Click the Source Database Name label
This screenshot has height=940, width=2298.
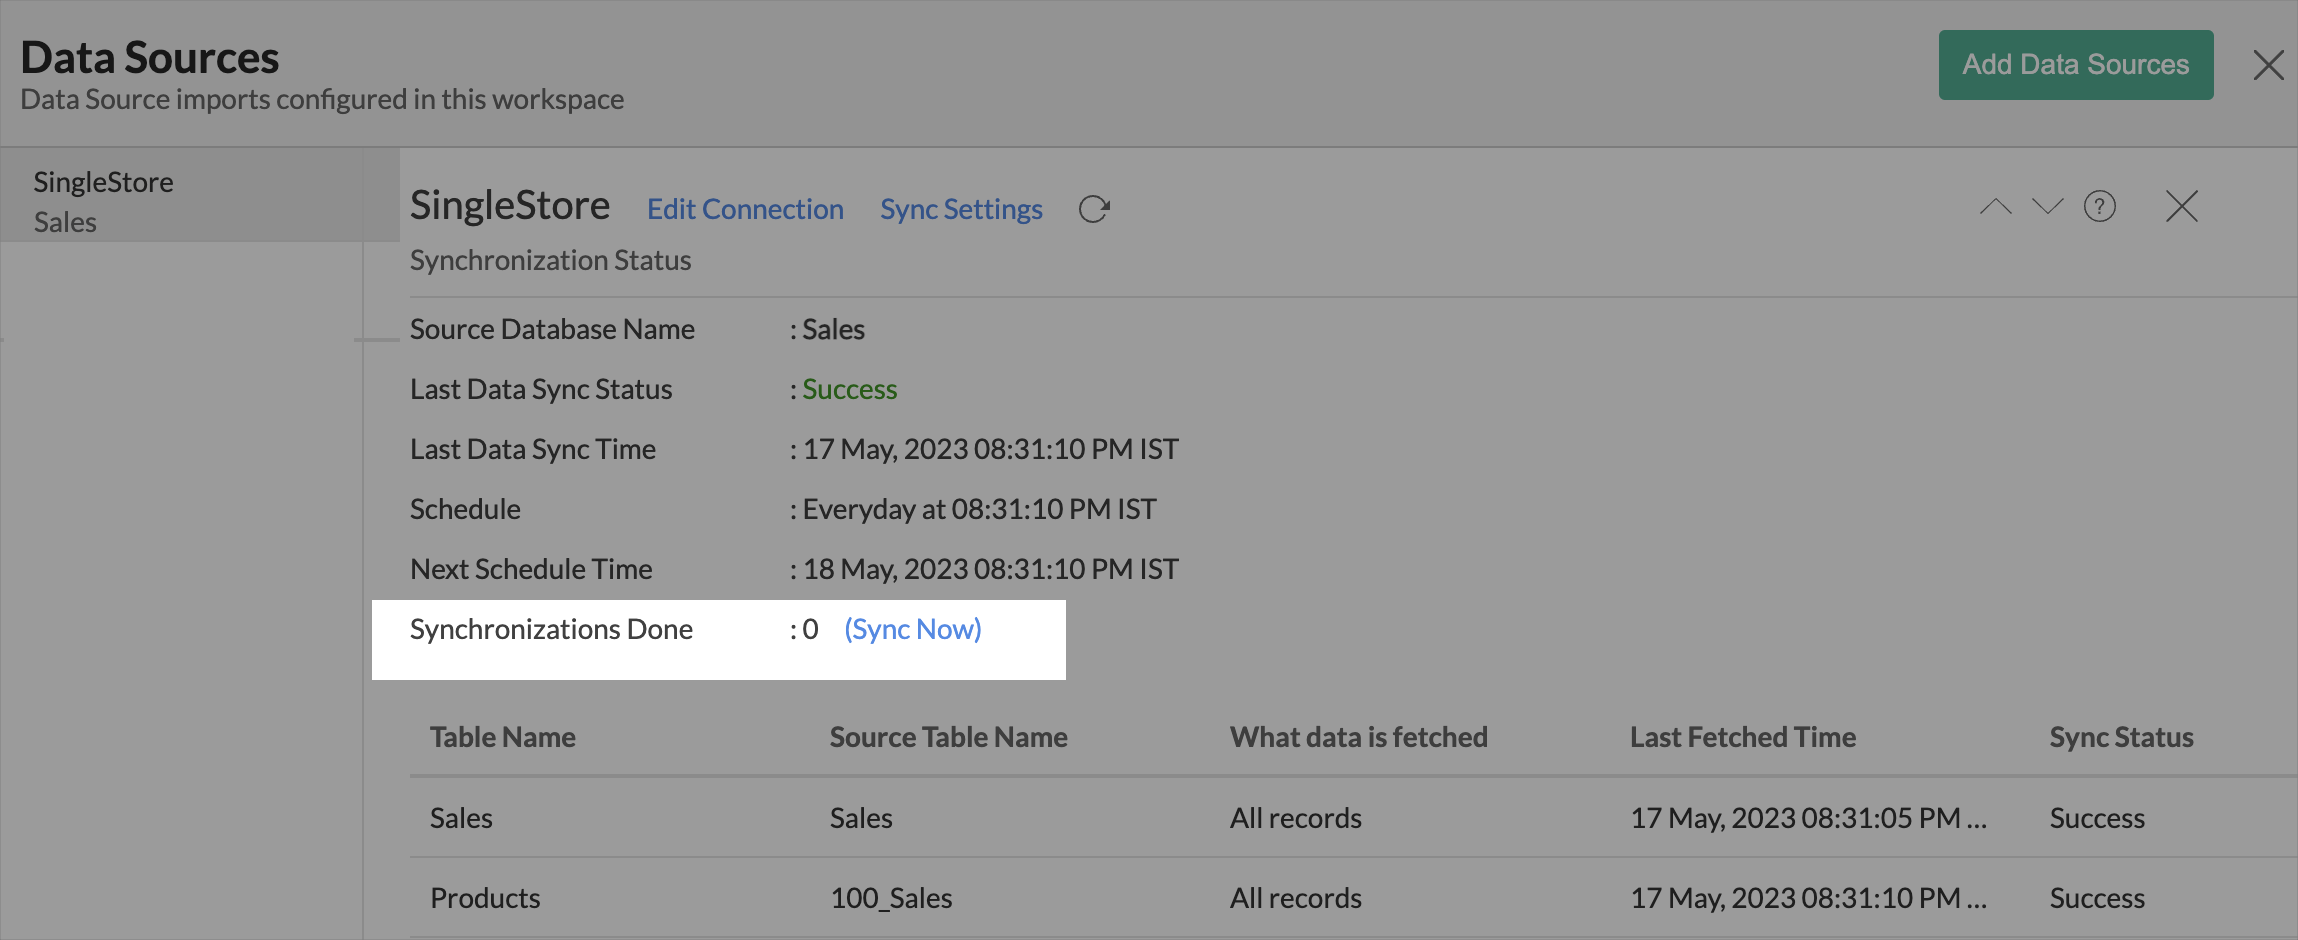pyautogui.click(x=552, y=329)
